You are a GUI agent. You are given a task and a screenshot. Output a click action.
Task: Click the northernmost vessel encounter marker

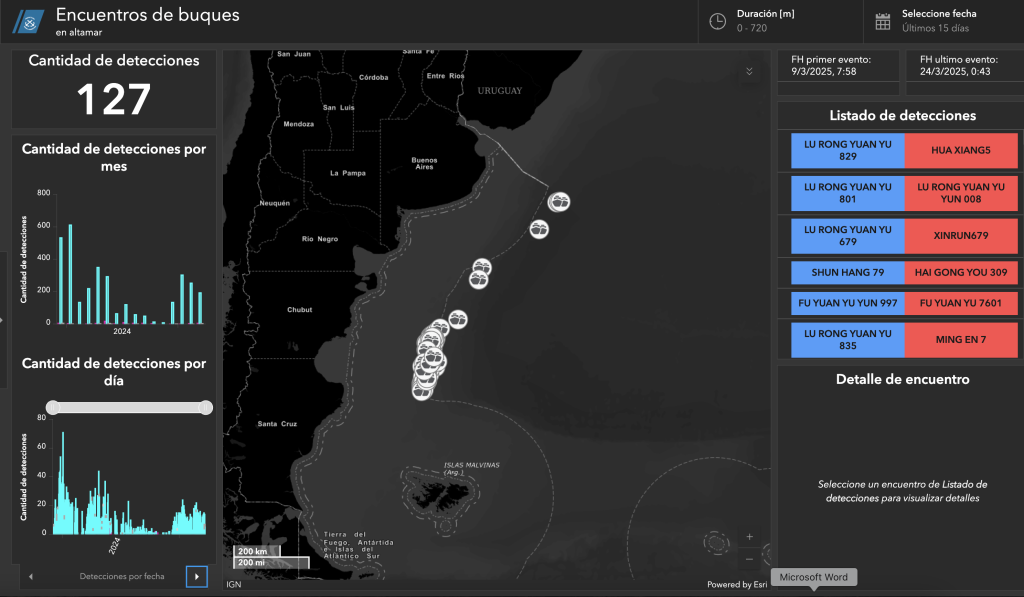point(560,202)
